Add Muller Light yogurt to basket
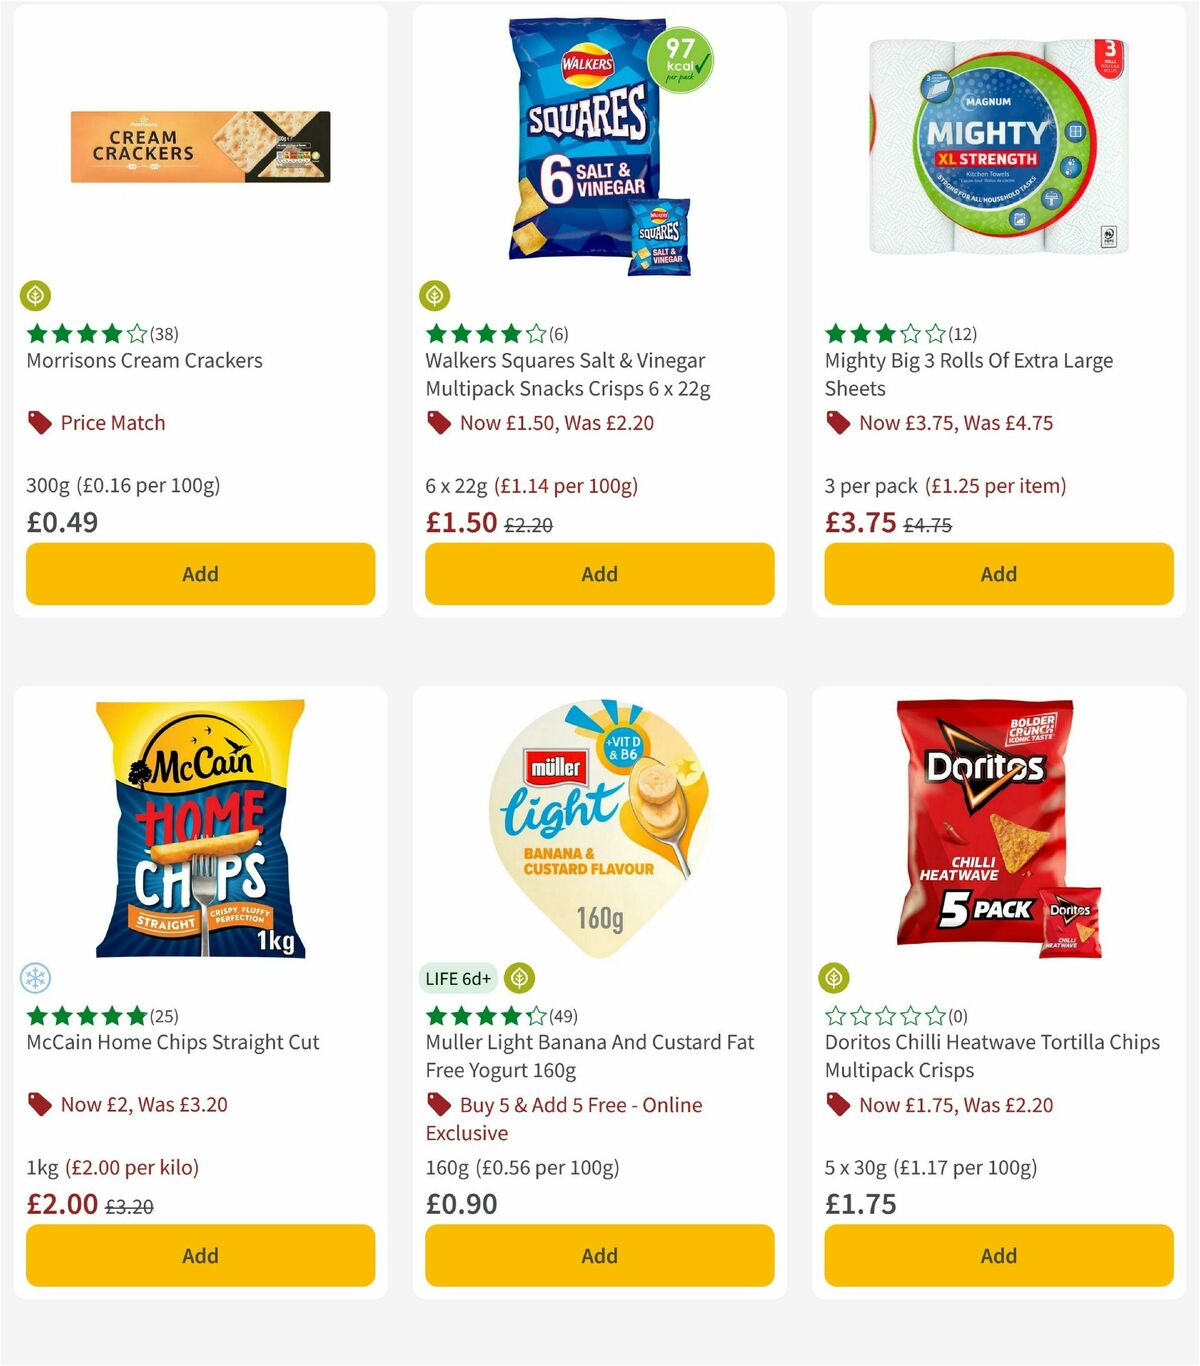The width and height of the screenshot is (1200, 1366). (599, 1255)
